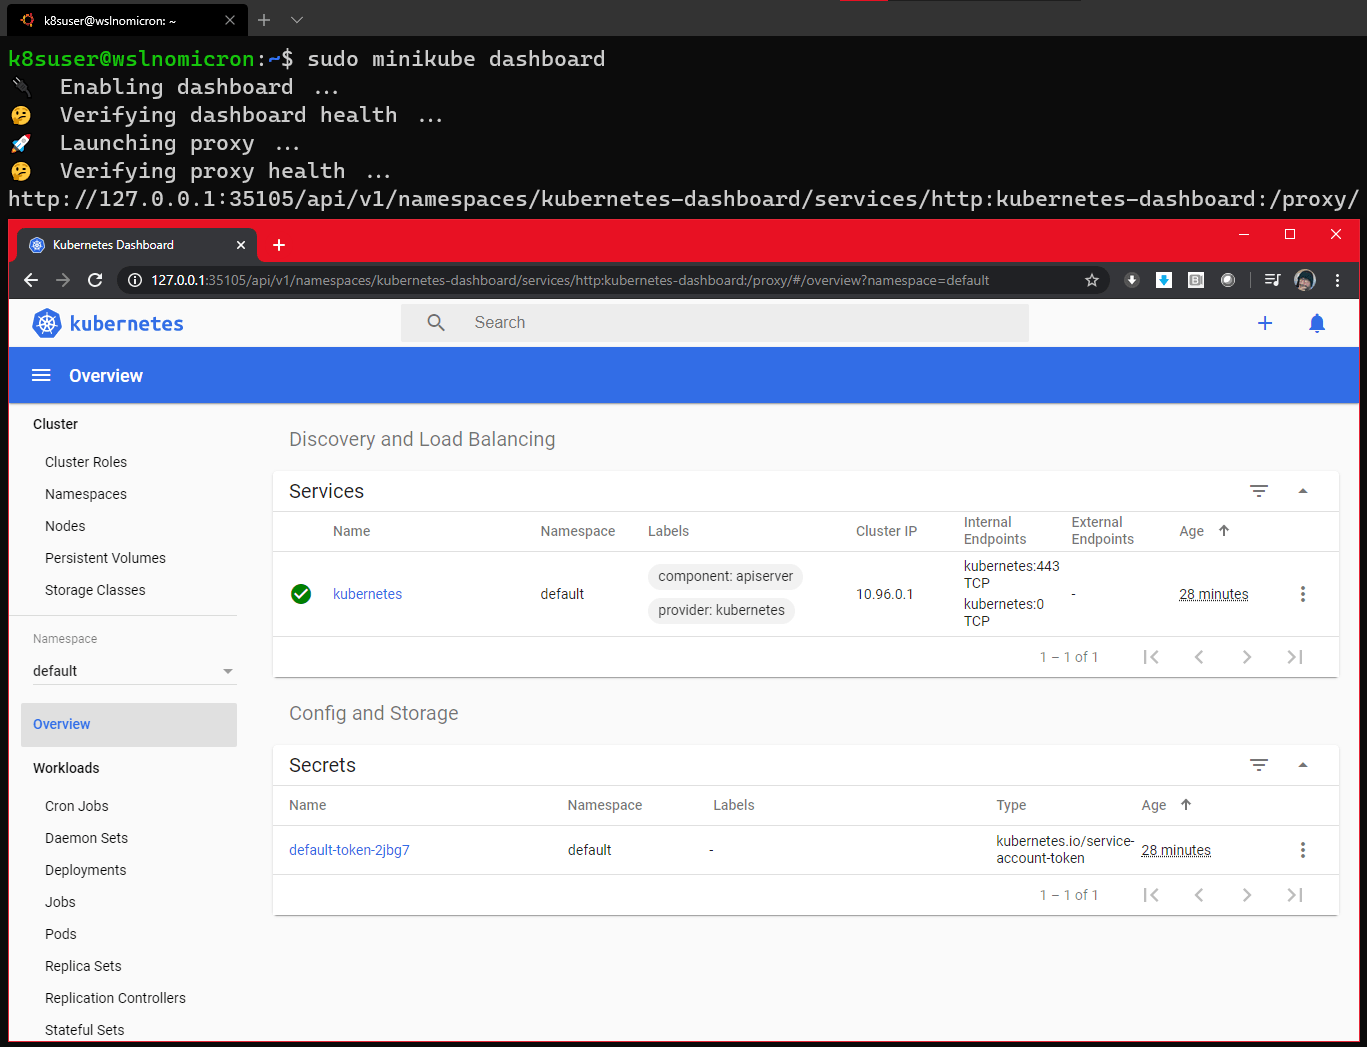Screen dimensions: 1367x1047
Task: Click the browser downloads icon
Action: (x=1131, y=280)
